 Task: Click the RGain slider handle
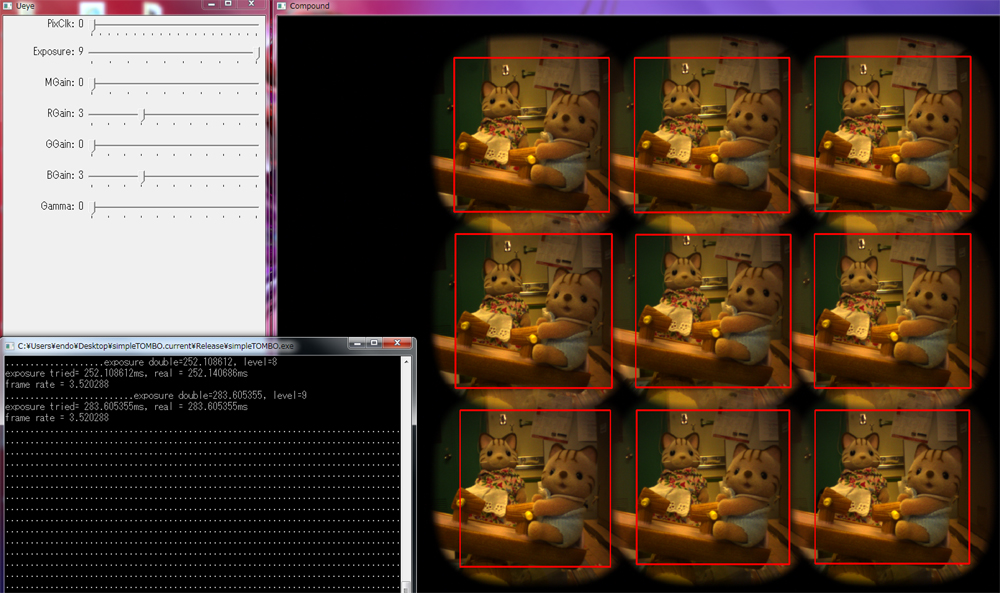point(143,115)
